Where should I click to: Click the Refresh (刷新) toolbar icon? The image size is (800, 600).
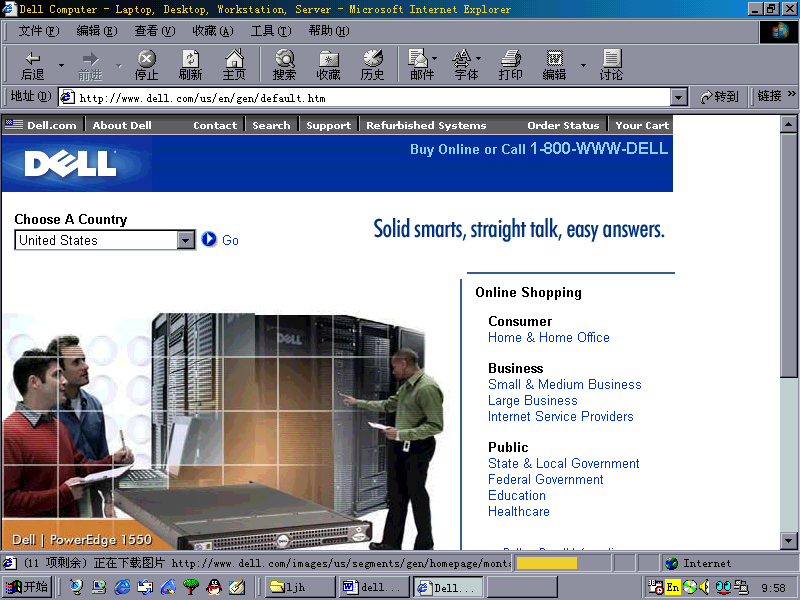point(190,65)
